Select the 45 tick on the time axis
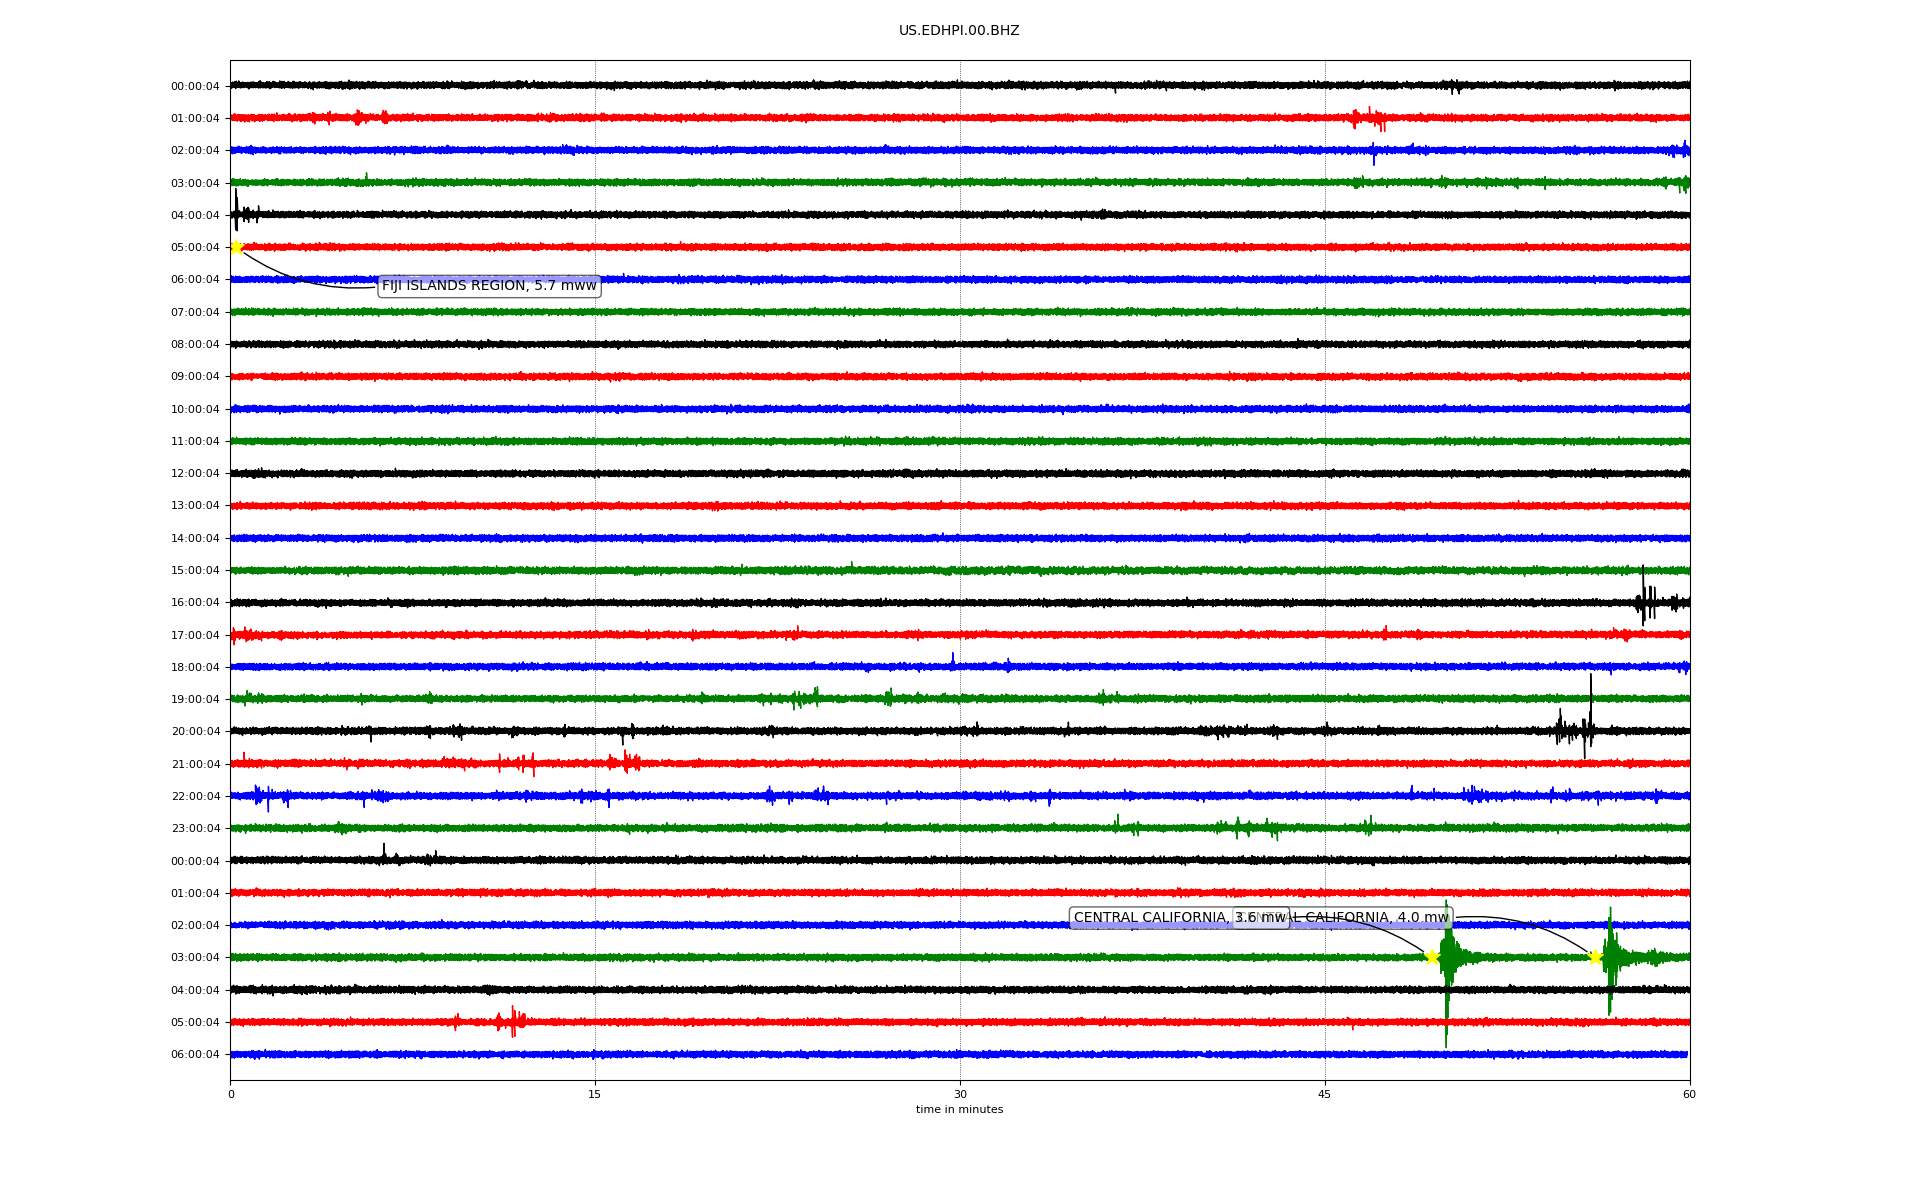The image size is (1920, 1200). pyautogui.click(x=1325, y=1094)
